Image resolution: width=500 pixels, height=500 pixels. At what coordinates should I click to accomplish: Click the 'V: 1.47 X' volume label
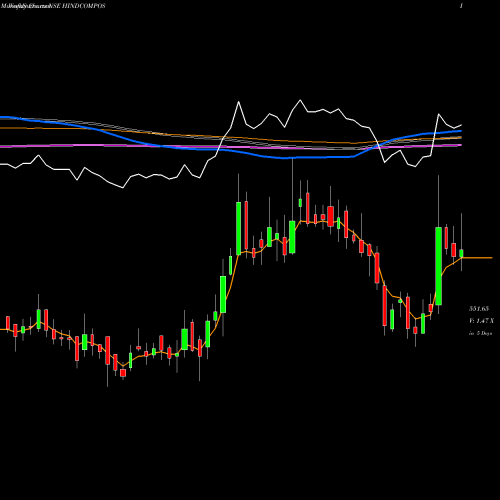481,321
